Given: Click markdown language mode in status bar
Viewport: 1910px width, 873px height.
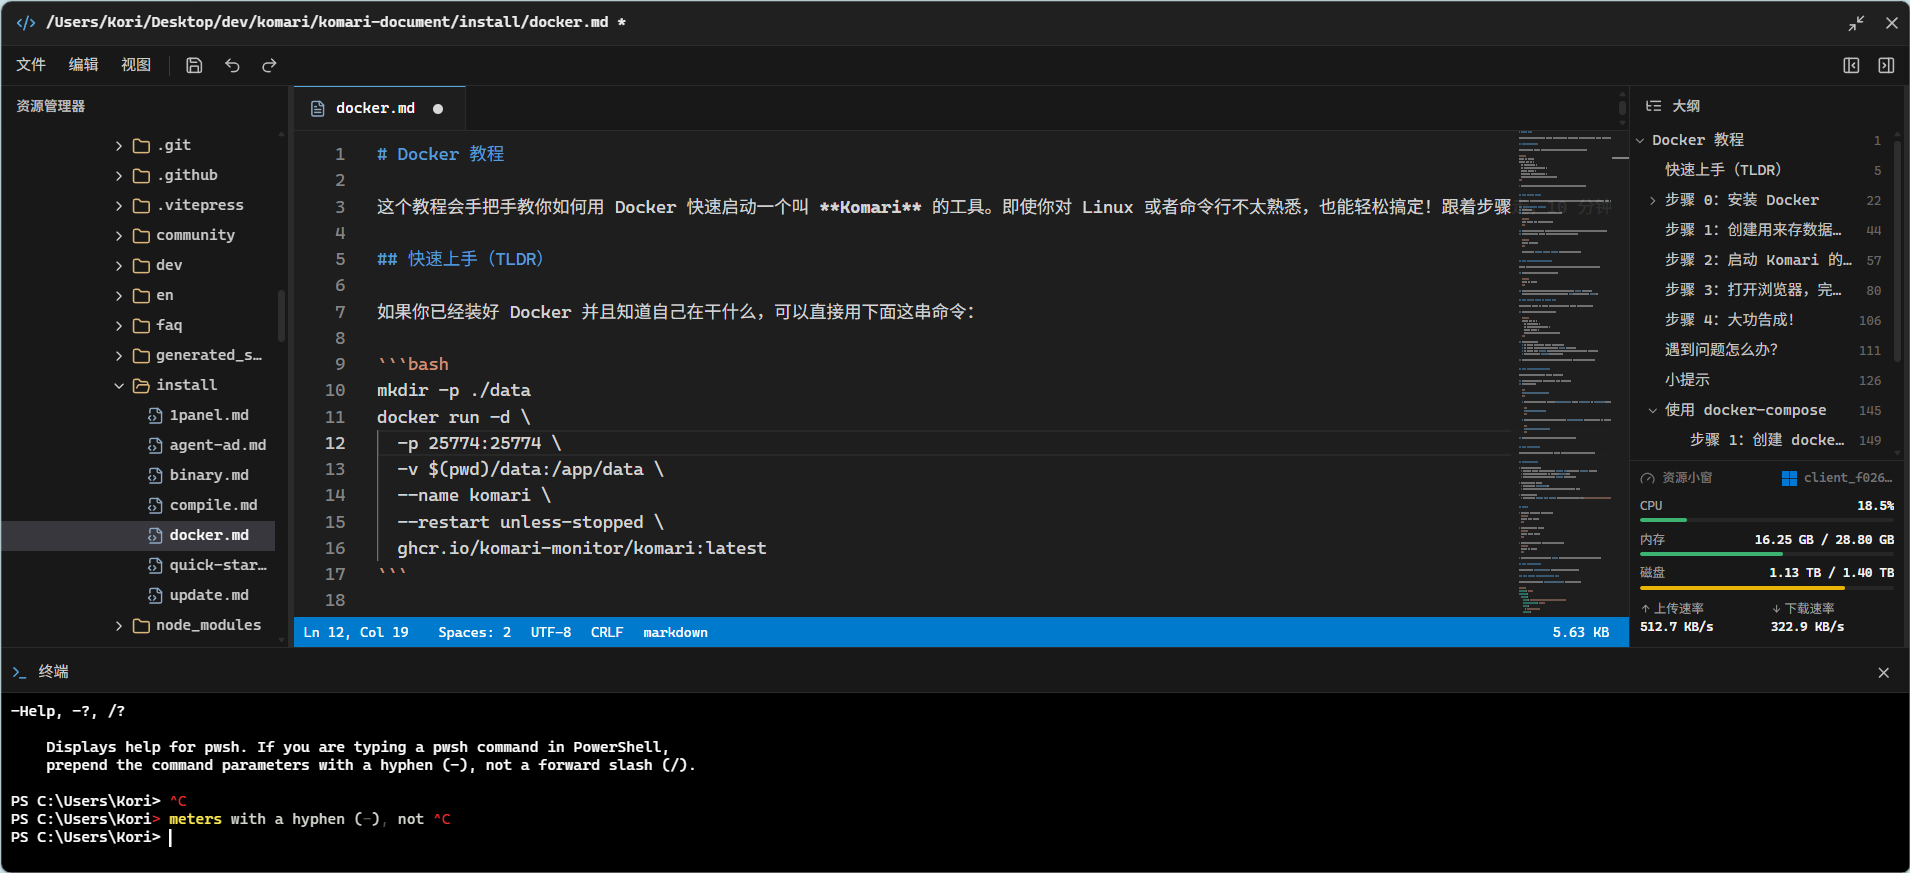Looking at the screenshot, I should [675, 632].
